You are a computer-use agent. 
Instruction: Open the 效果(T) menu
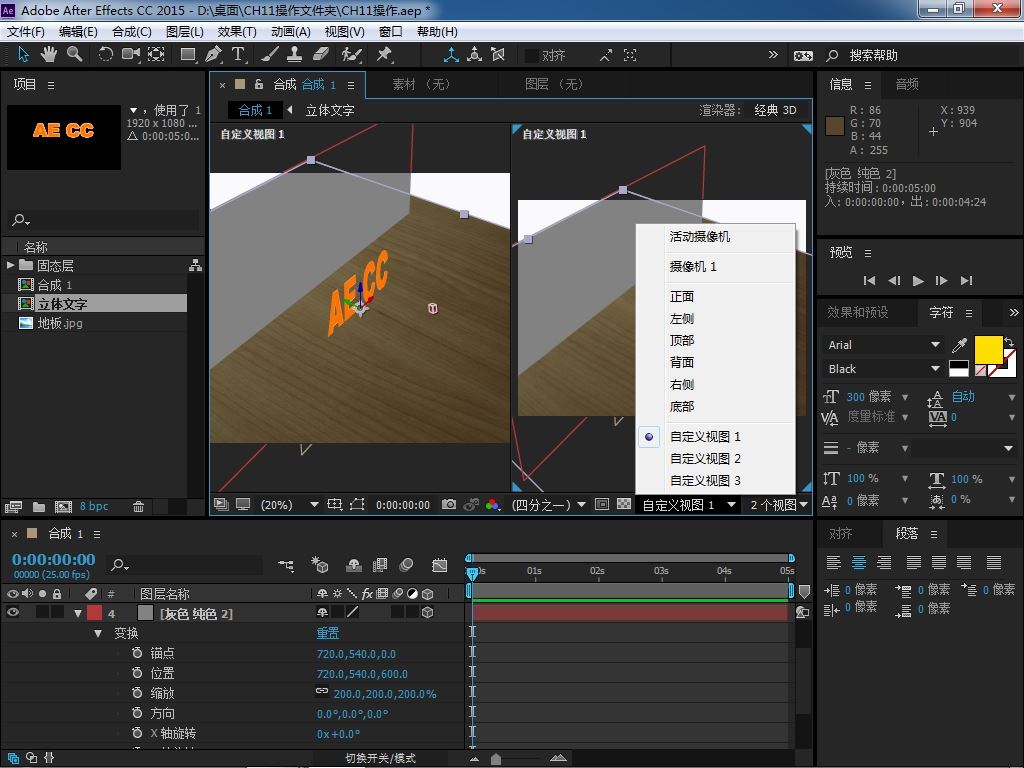tap(236, 31)
